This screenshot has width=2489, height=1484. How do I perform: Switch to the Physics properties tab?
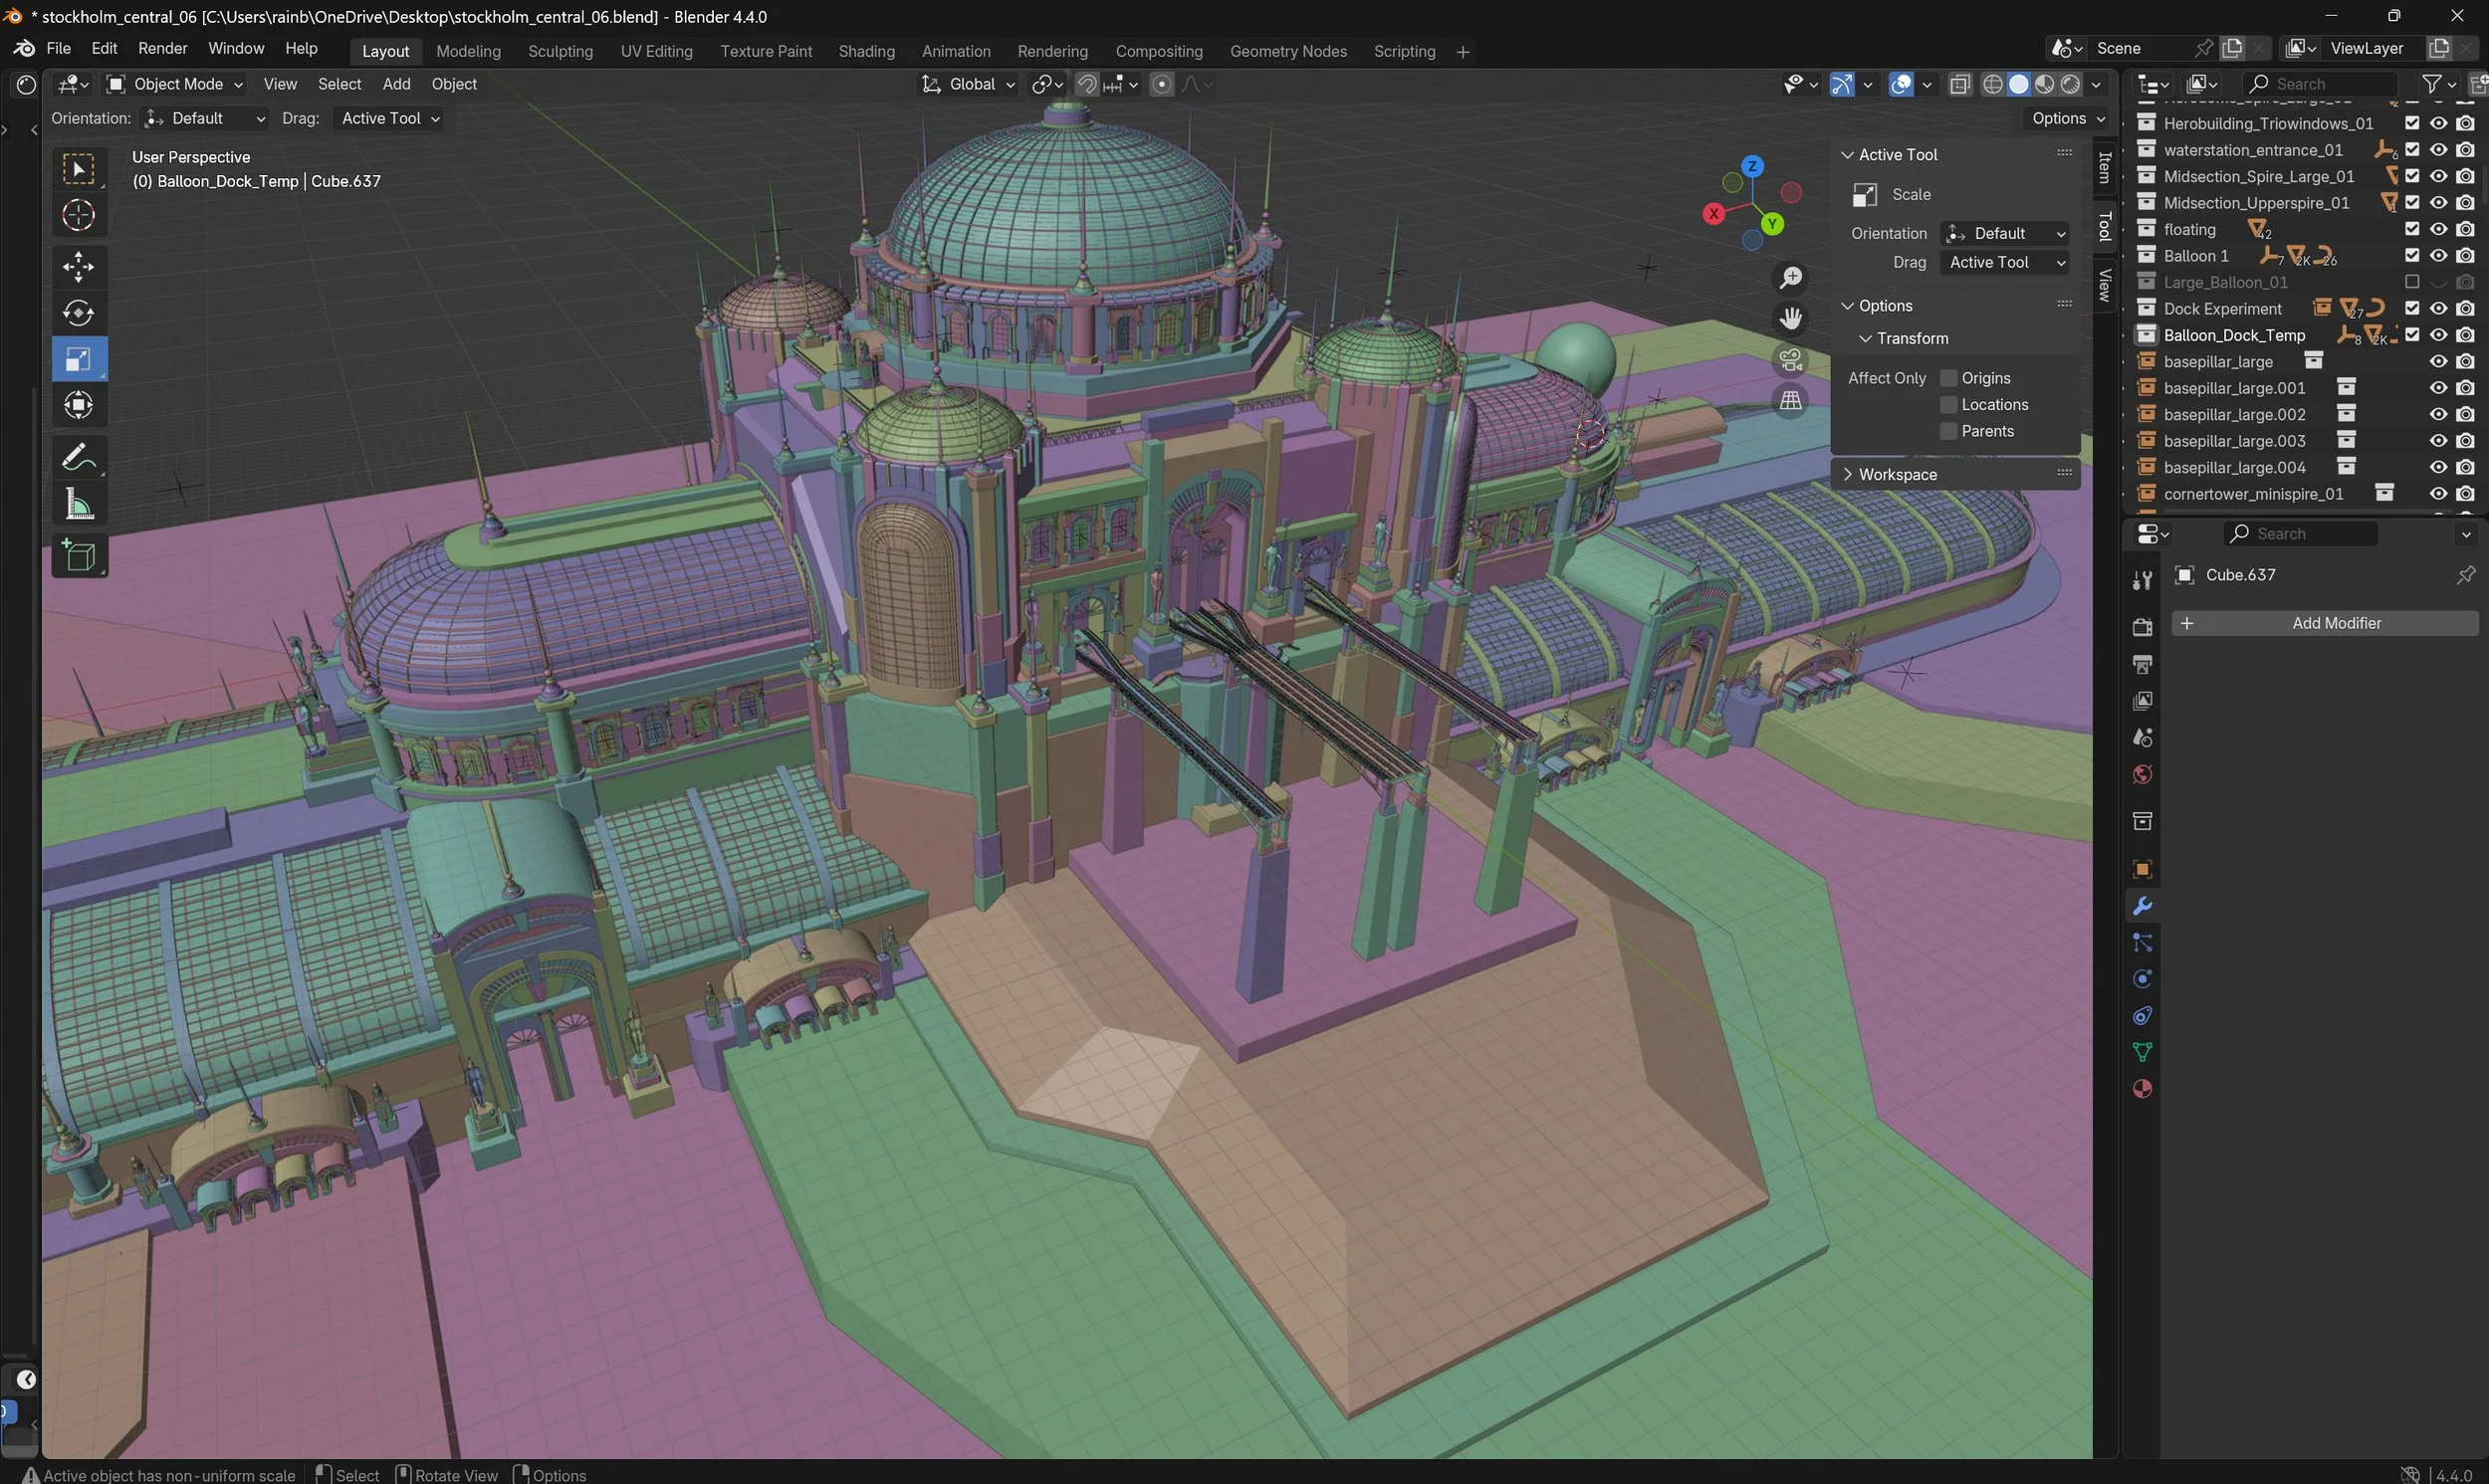[2142, 978]
